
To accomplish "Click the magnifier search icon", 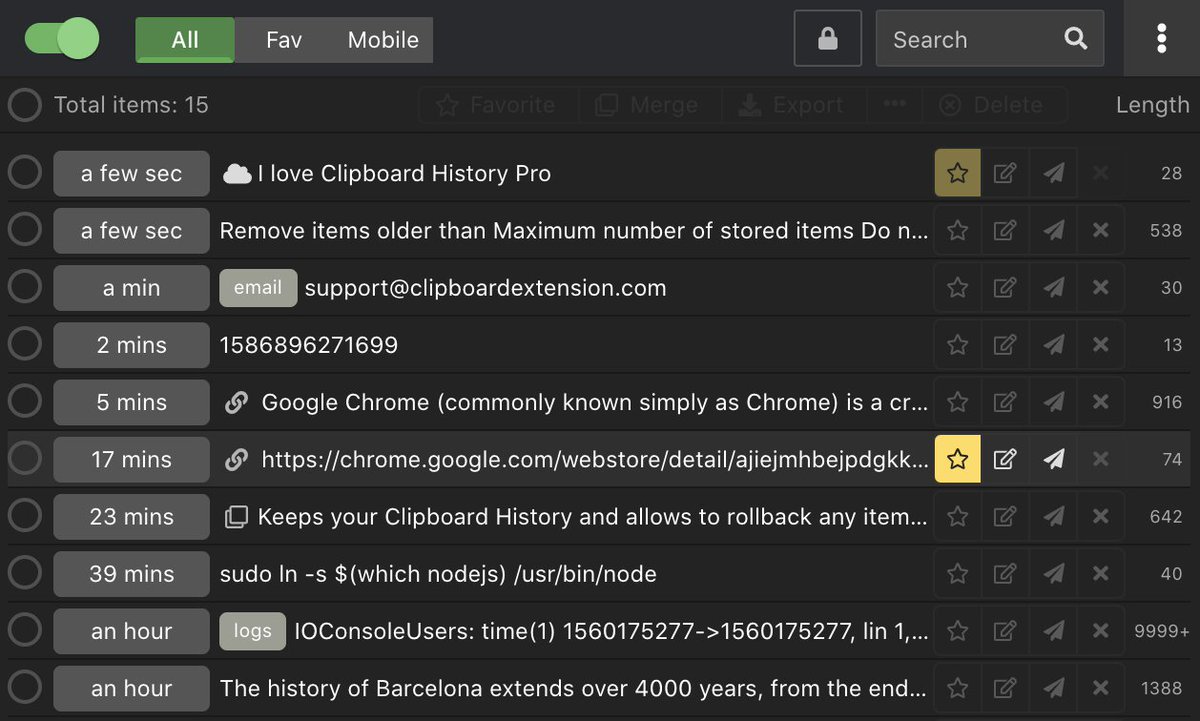I will click(1076, 39).
